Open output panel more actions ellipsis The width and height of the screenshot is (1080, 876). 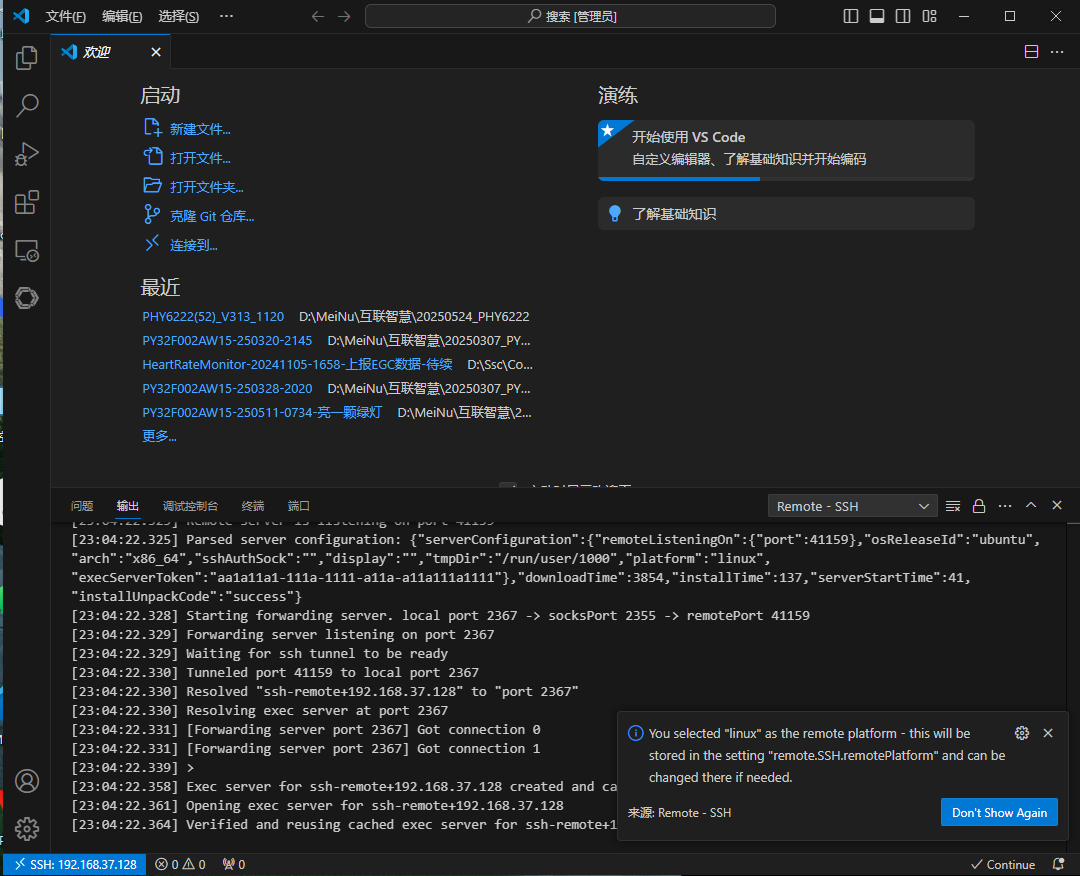coord(1005,506)
